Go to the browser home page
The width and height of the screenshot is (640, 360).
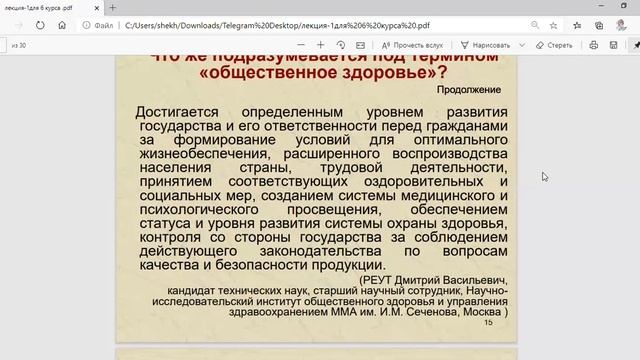click(62, 25)
